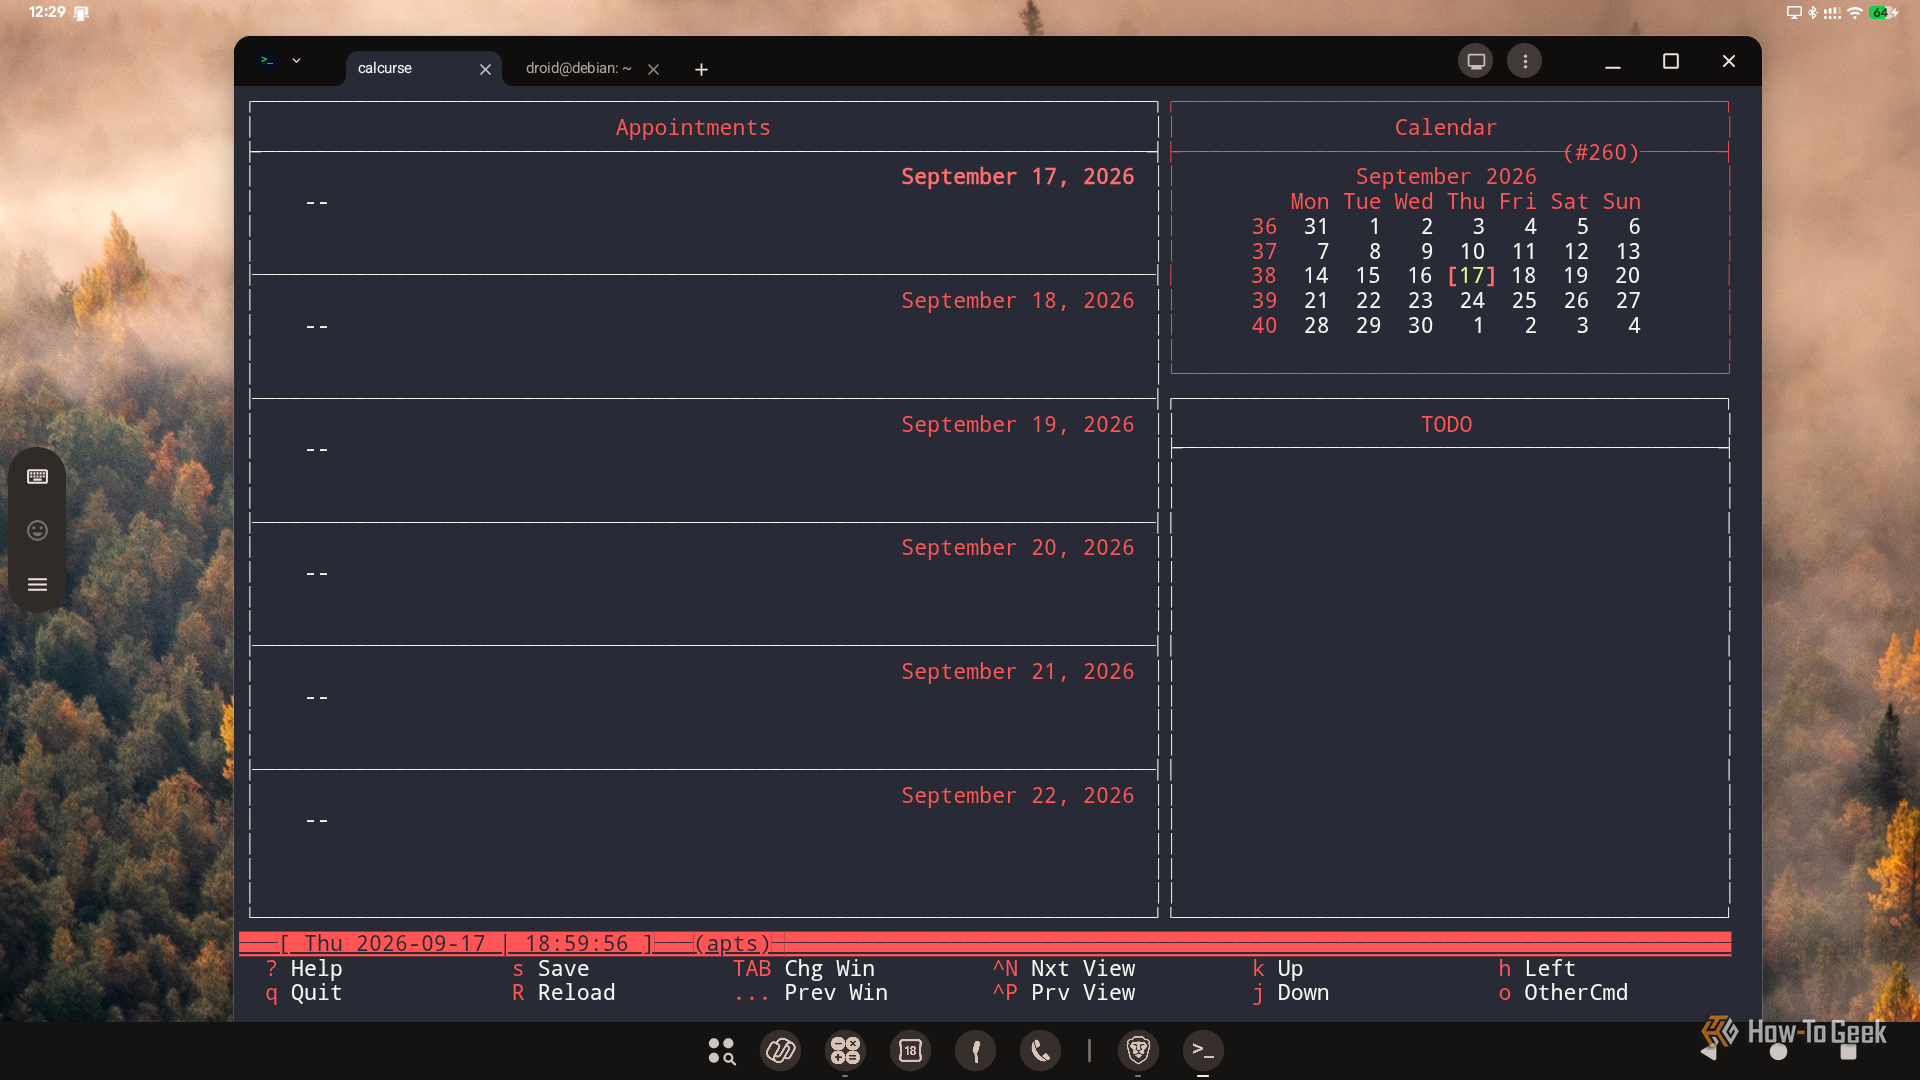Switch to the droid@debian tab
The width and height of the screenshot is (1920, 1080).
pos(578,68)
